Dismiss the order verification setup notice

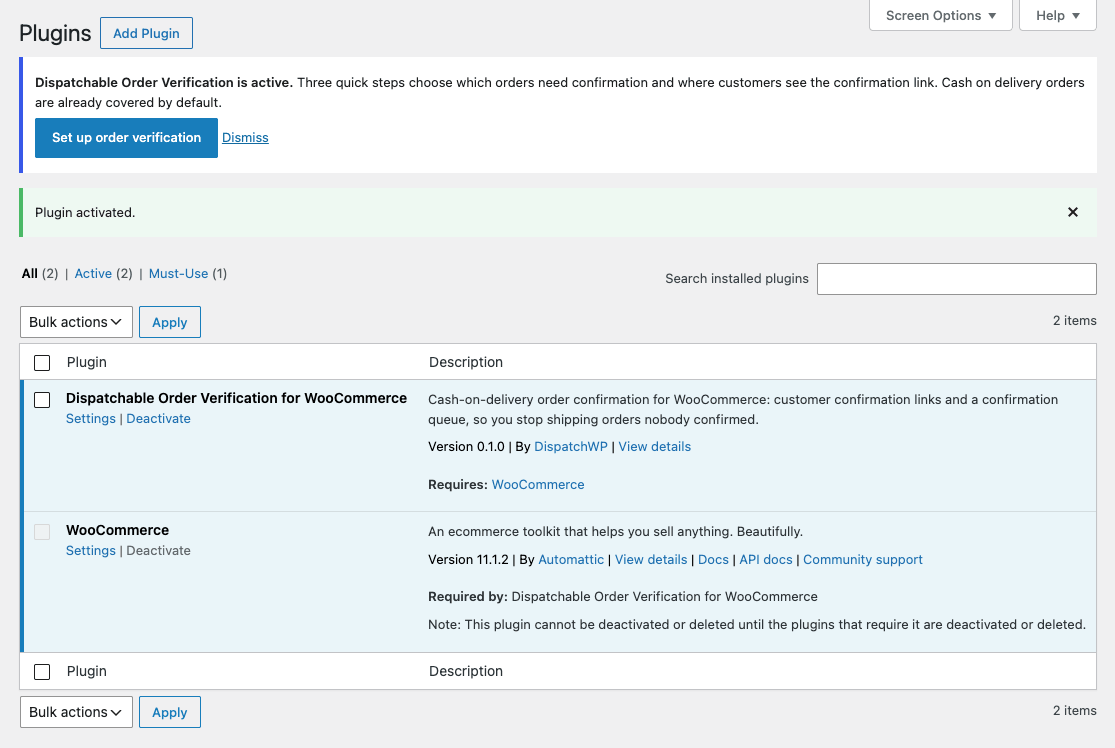(245, 138)
